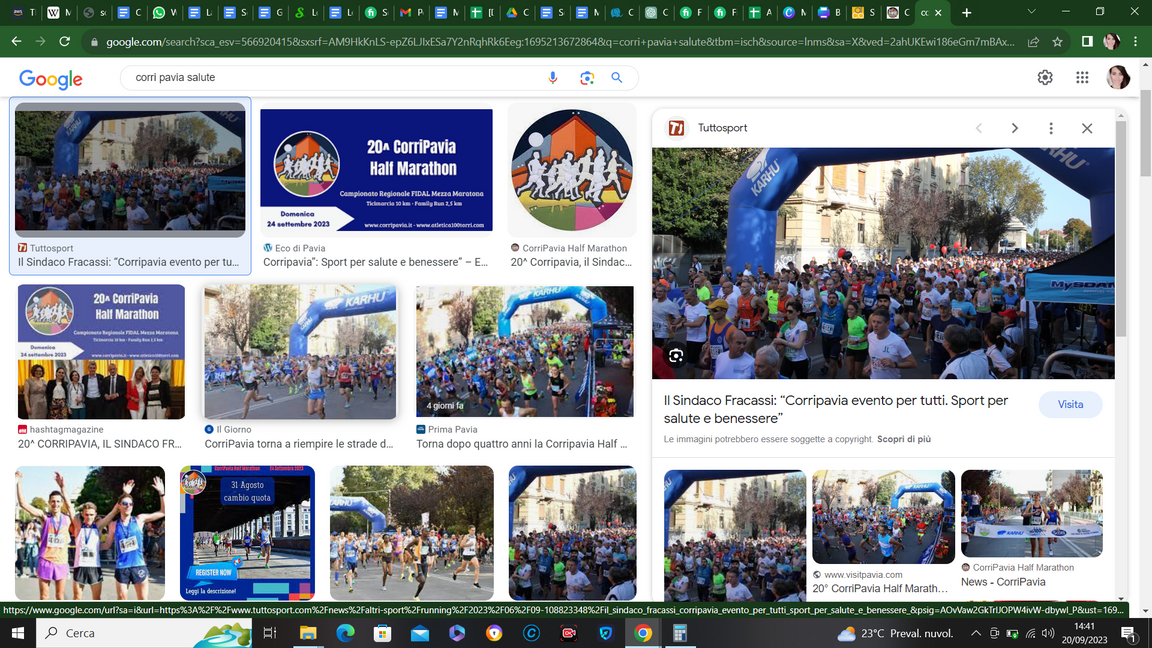This screenshot has width=1152, height=648.
Task: Show next image in preview panel
Action: [1015, 128]
